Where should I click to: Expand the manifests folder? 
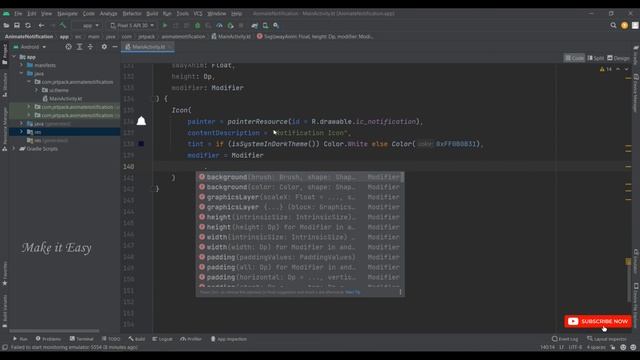tap(22, 65)
